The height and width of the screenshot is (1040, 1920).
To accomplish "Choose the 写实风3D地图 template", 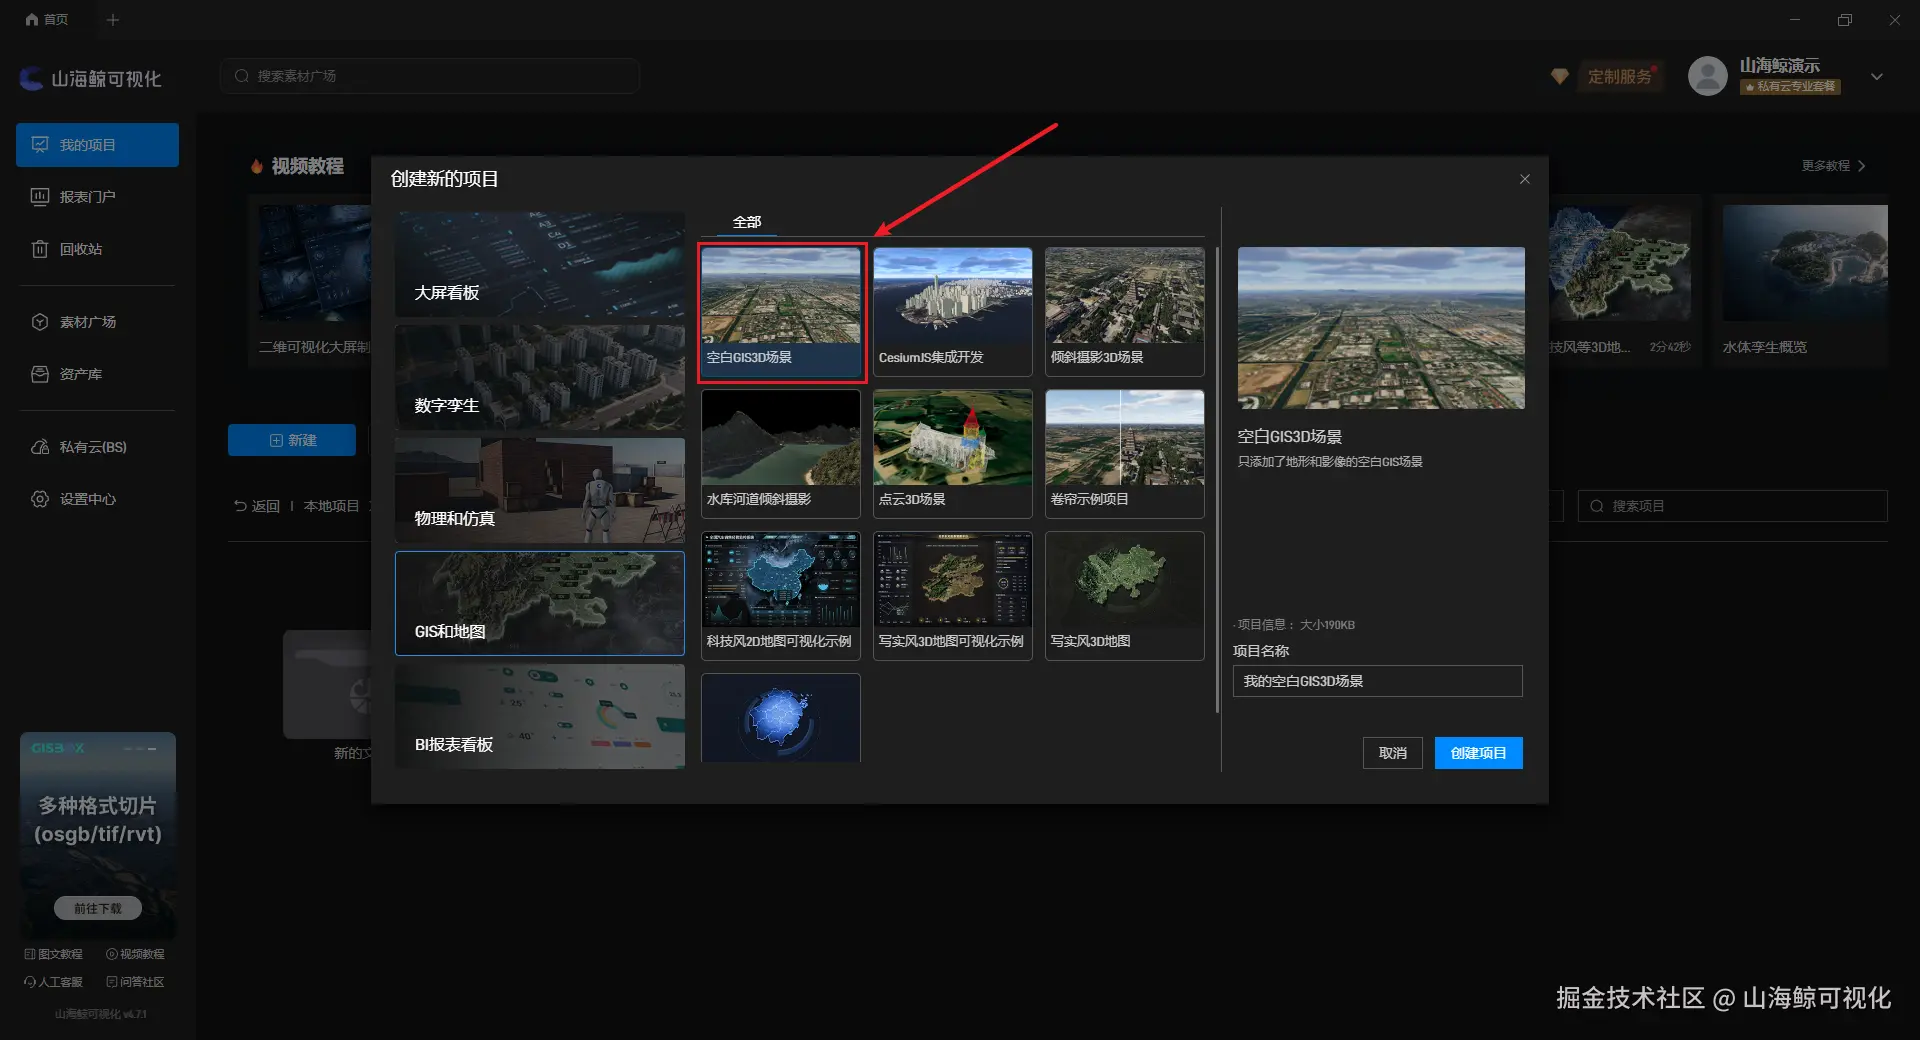I will click(x=1125, y=596).
